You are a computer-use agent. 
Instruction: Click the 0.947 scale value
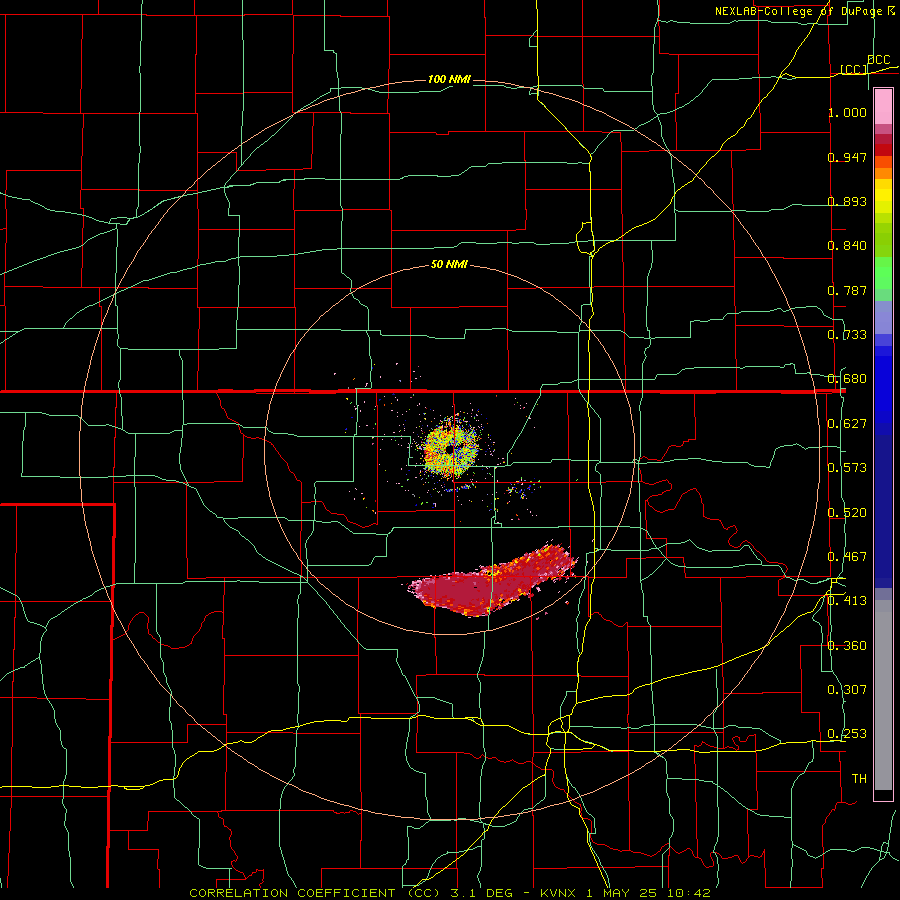pyautogui.click(x=847, y=157)
